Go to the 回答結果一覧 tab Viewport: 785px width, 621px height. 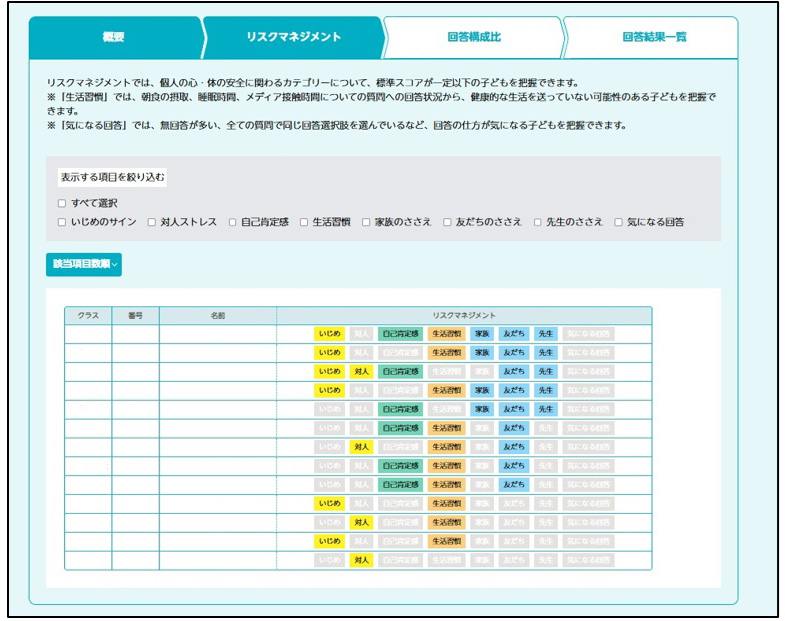(x=653, y=37)
